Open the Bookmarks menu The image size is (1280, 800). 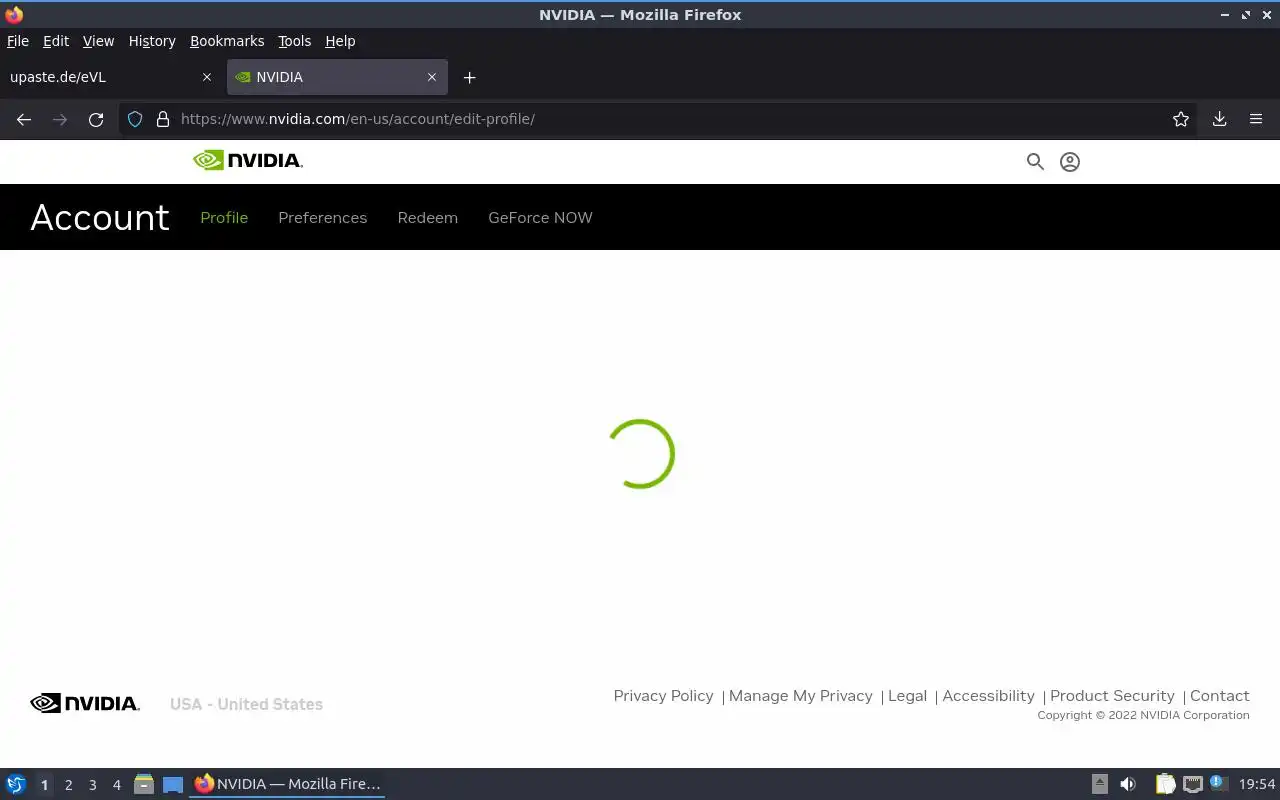227,41
